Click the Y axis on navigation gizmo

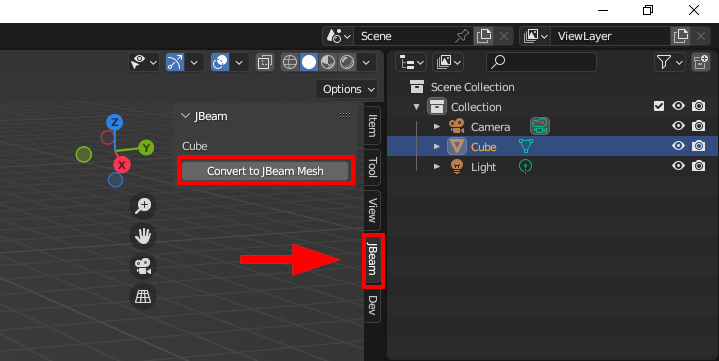click(x=146, y=148)
